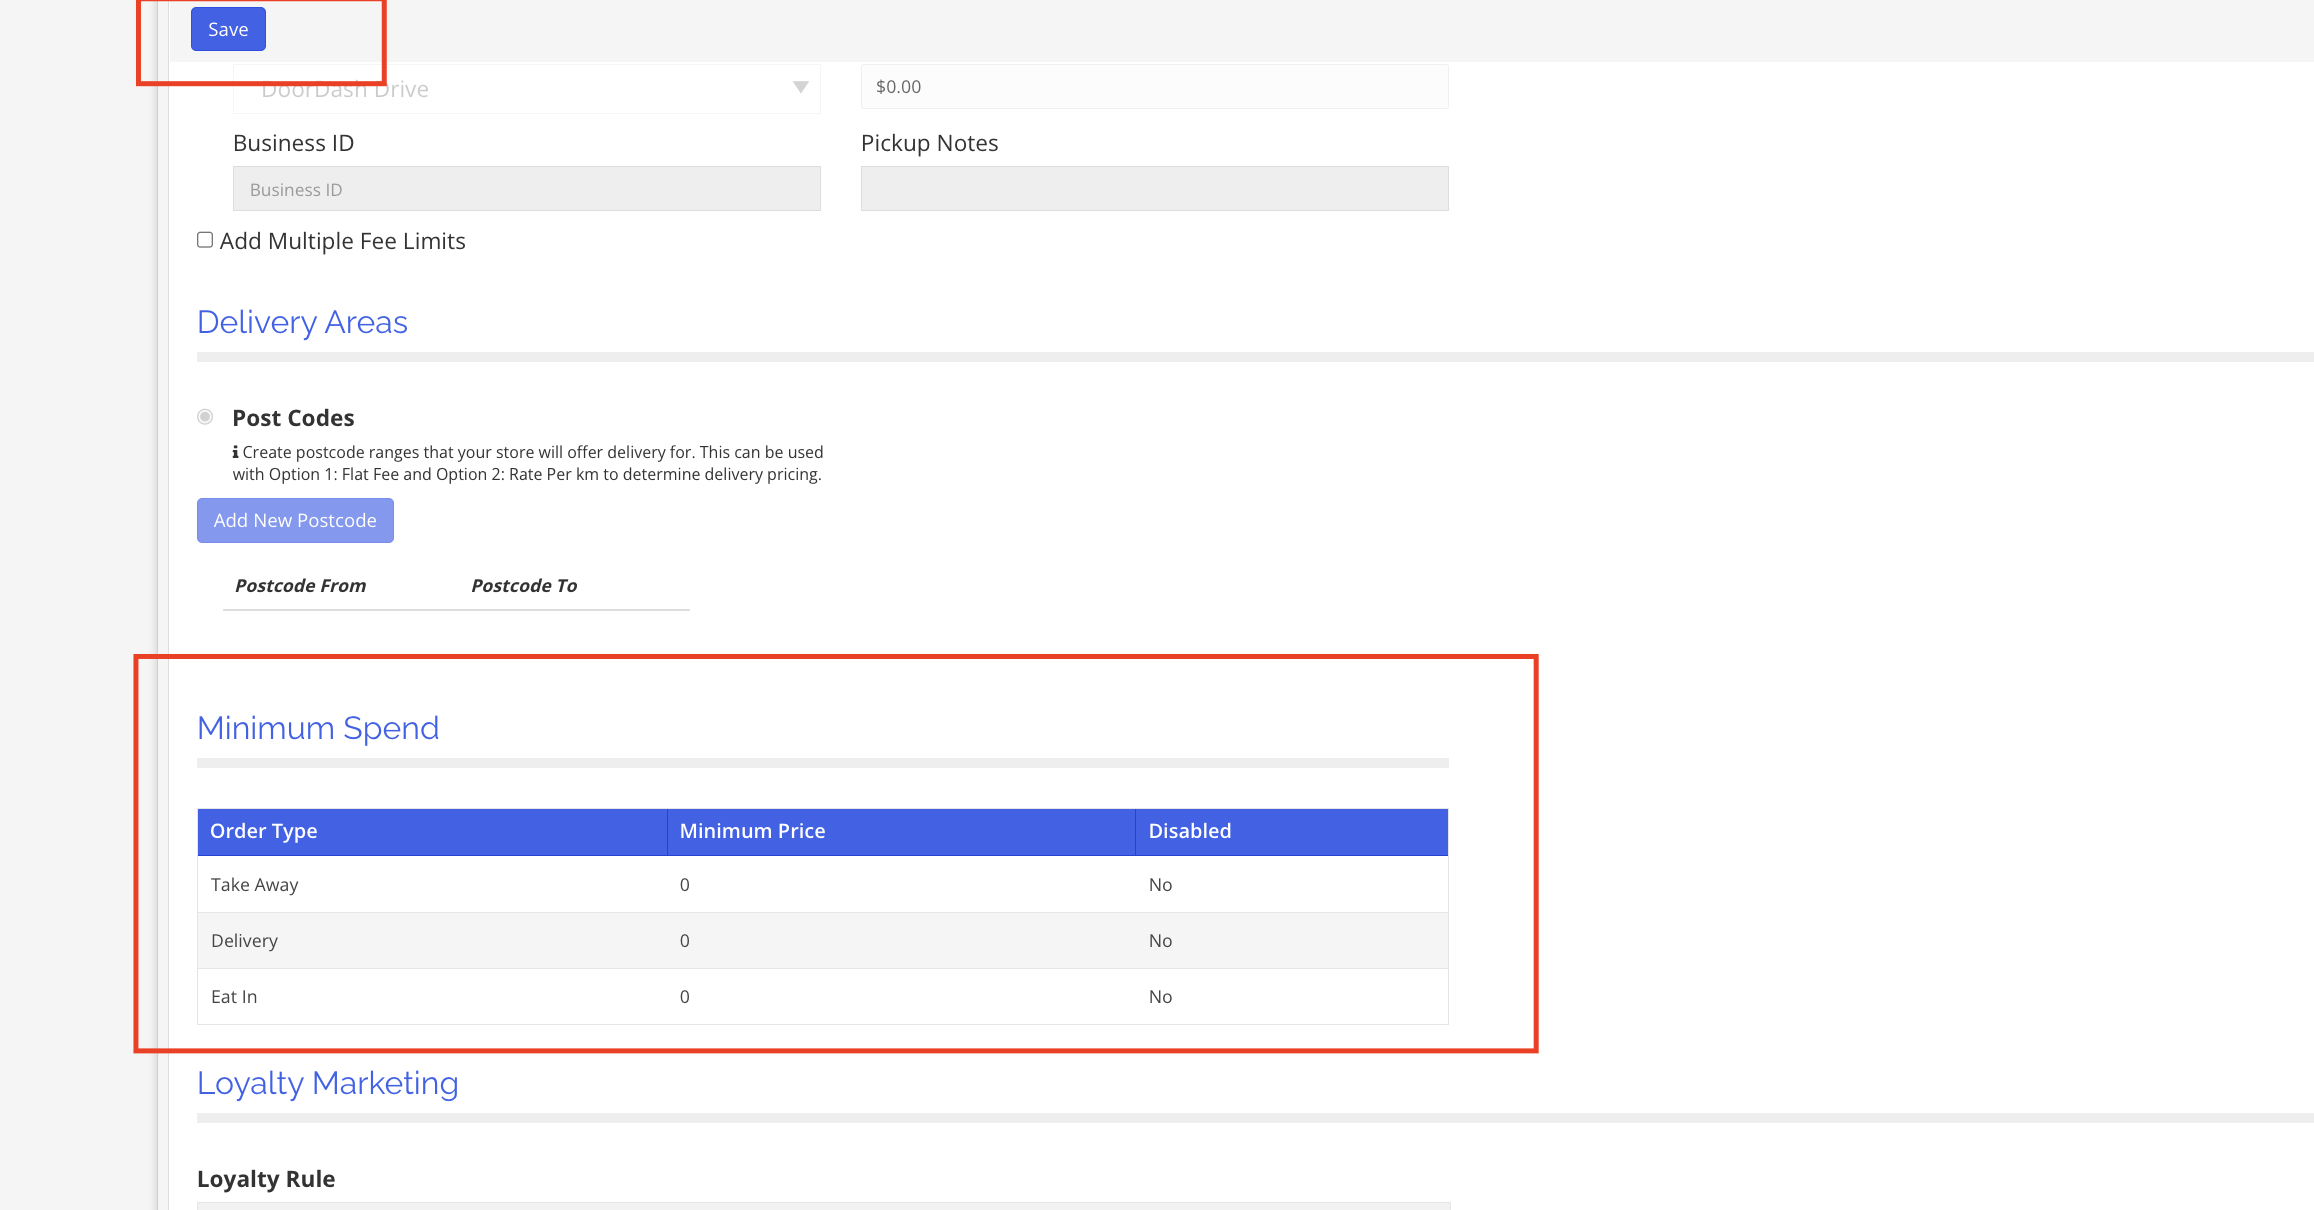This screenshot has height=1210, width=2314.
Task: Click the Disabled column header
Action: tap(1189, 831)
